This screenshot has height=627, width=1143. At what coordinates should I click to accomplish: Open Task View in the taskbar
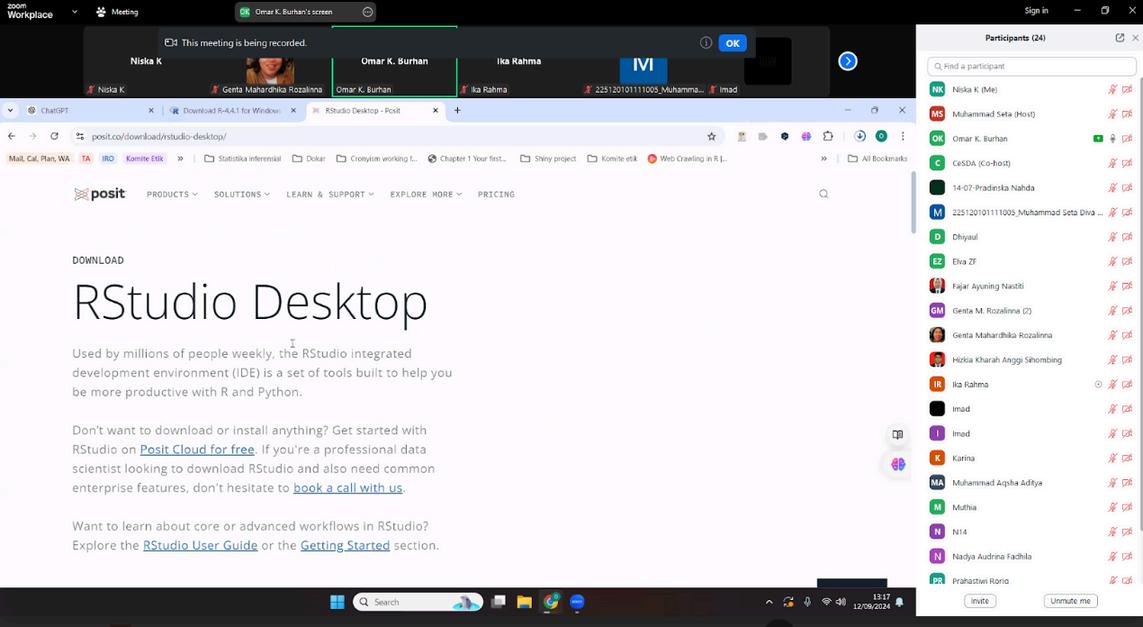point(499,602)
